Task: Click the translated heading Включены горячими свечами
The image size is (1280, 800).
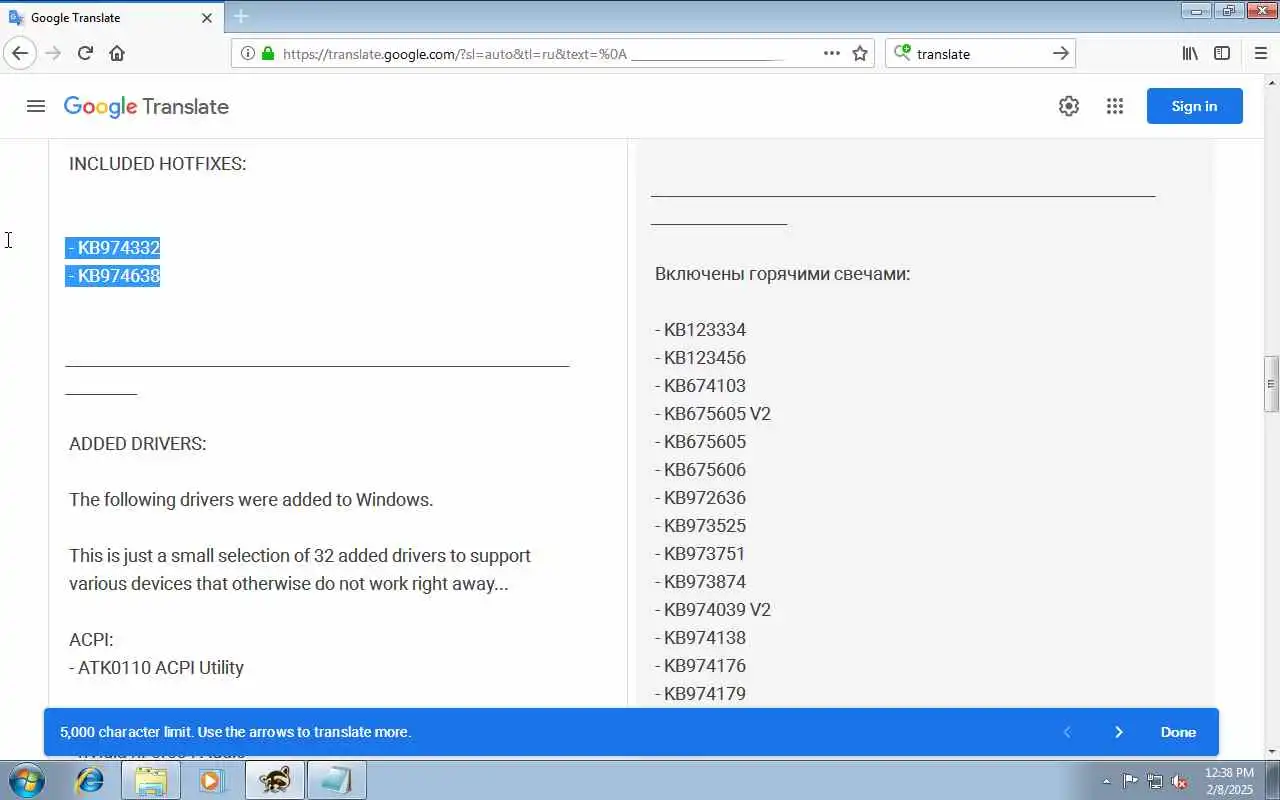Action: pos(782,274)
